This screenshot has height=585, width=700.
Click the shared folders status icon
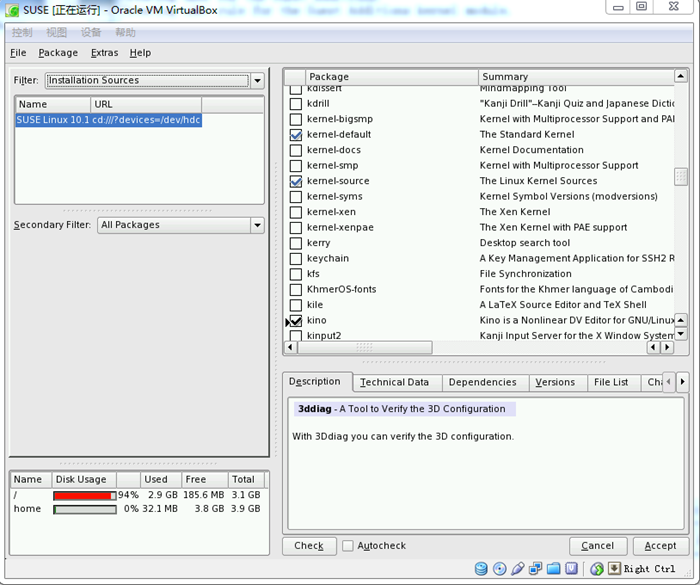tap(553, 568)
